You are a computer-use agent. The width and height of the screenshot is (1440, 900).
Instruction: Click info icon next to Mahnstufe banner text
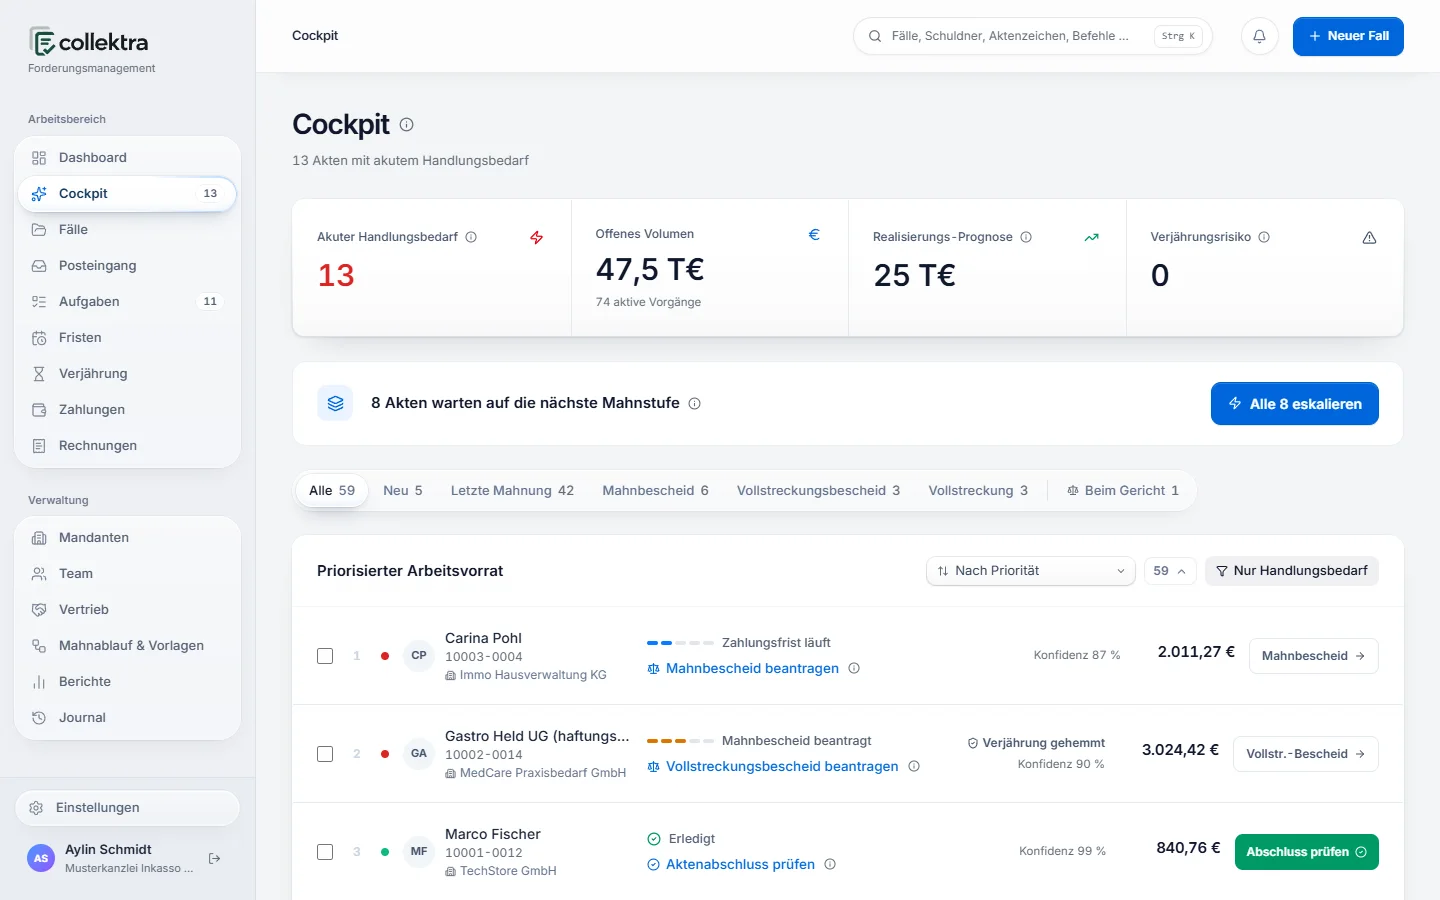click(694, 404)
